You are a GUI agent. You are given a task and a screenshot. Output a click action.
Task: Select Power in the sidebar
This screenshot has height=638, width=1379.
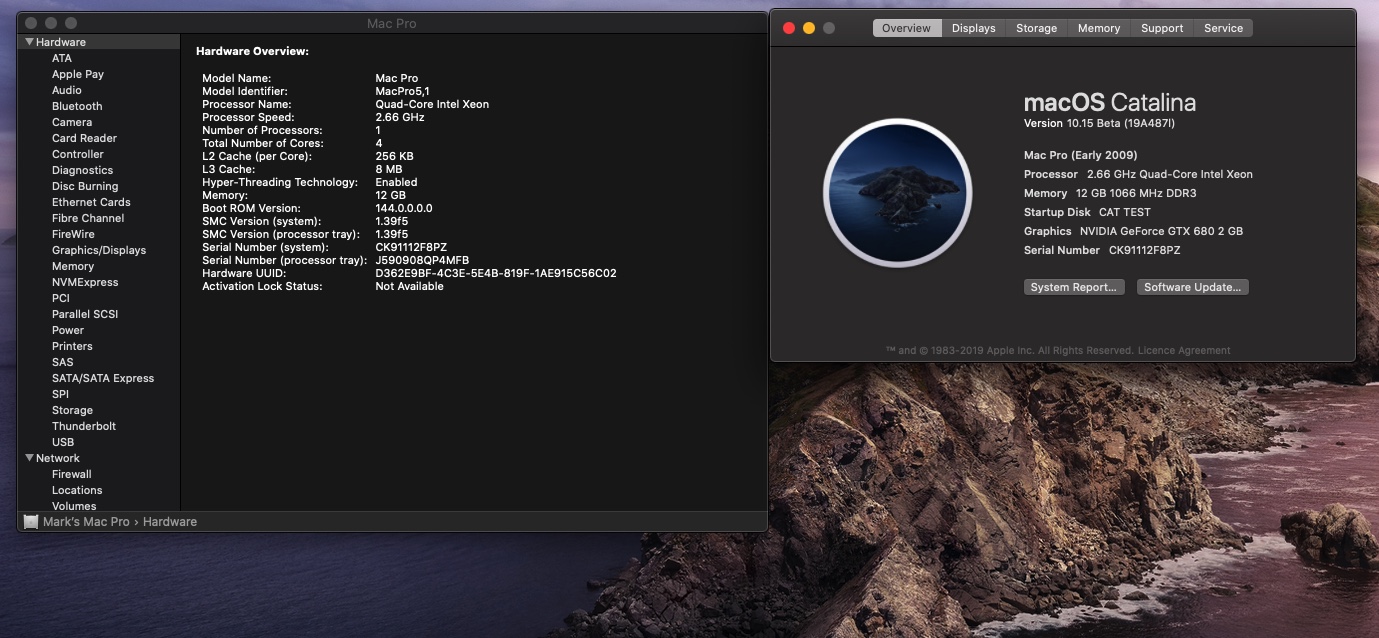[68, 330]
